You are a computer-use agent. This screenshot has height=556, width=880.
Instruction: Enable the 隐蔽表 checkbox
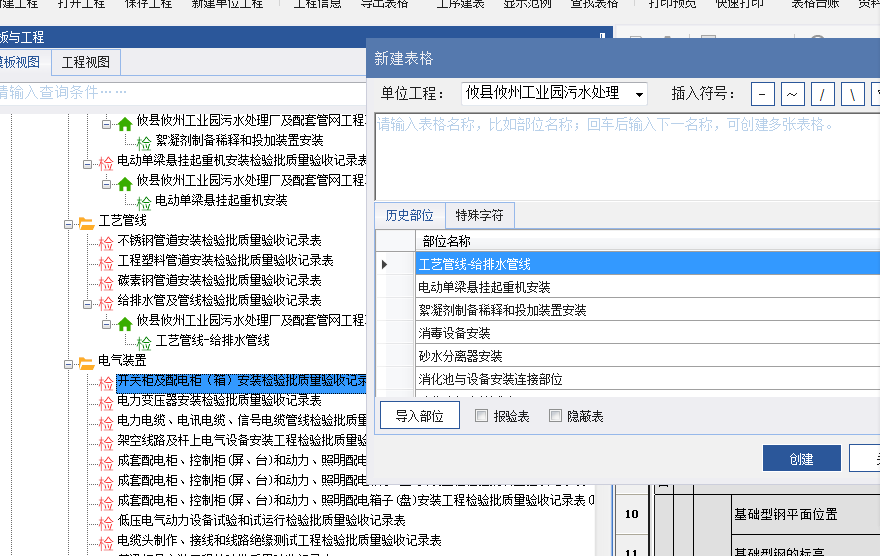555,416
